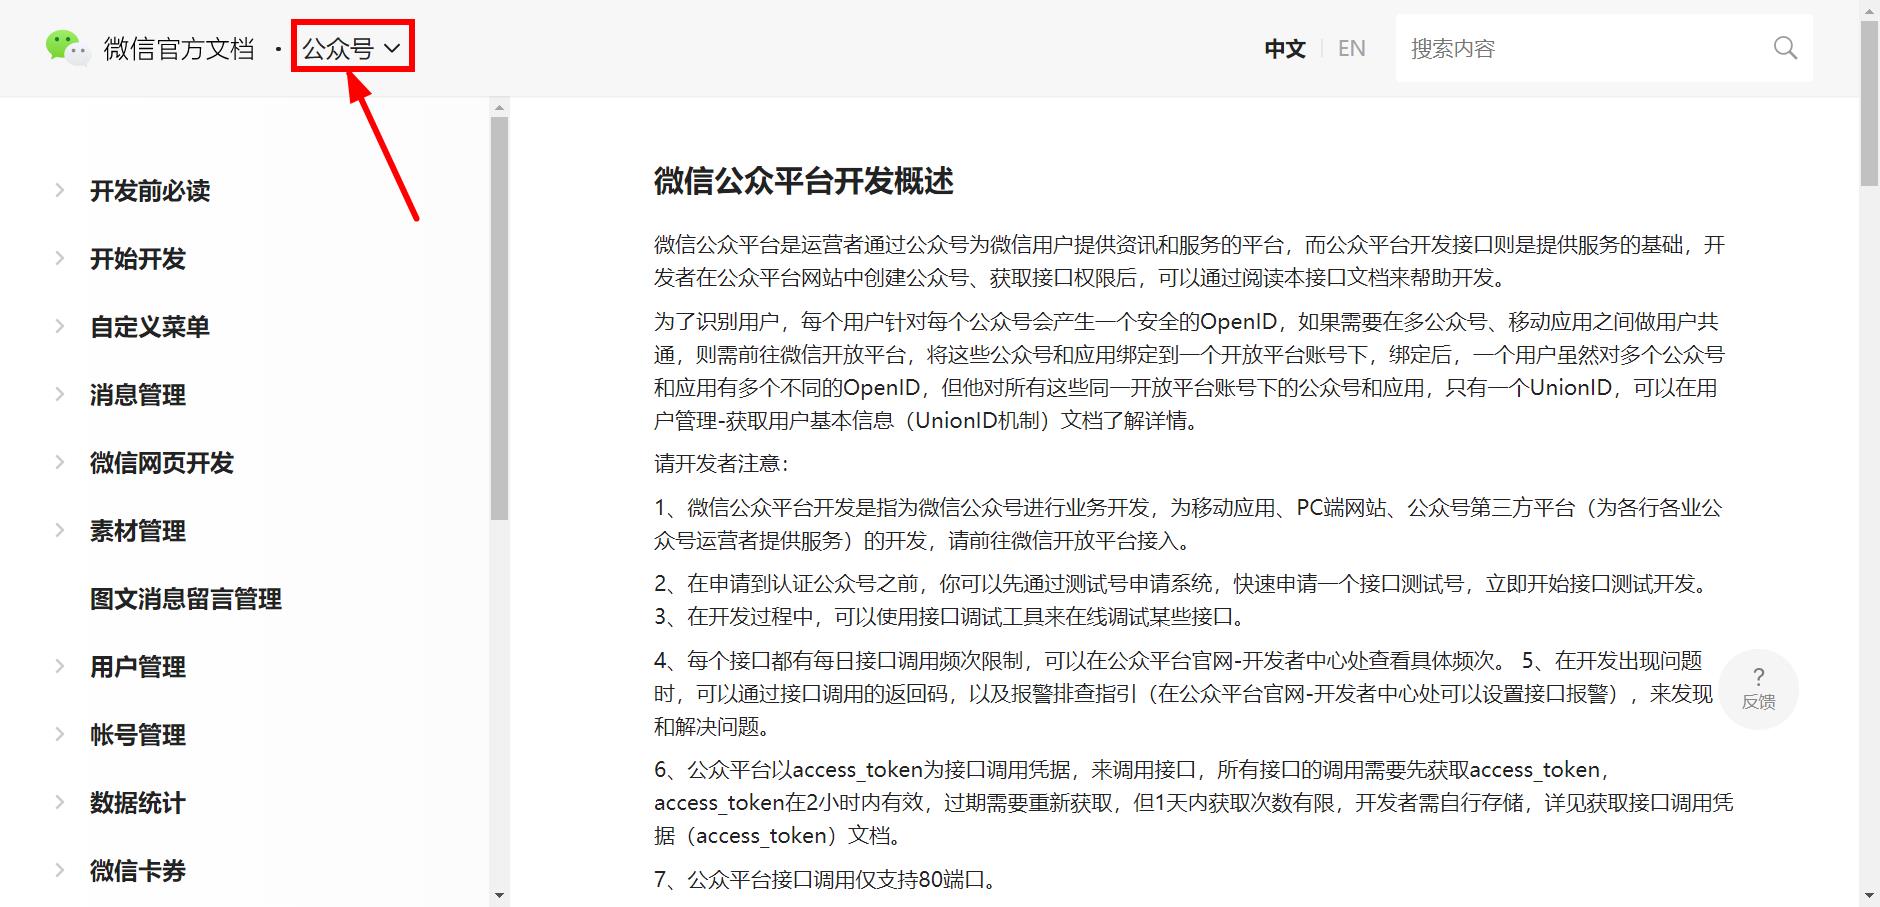
Task: Switch language to EN
Action: point(1351,47)
